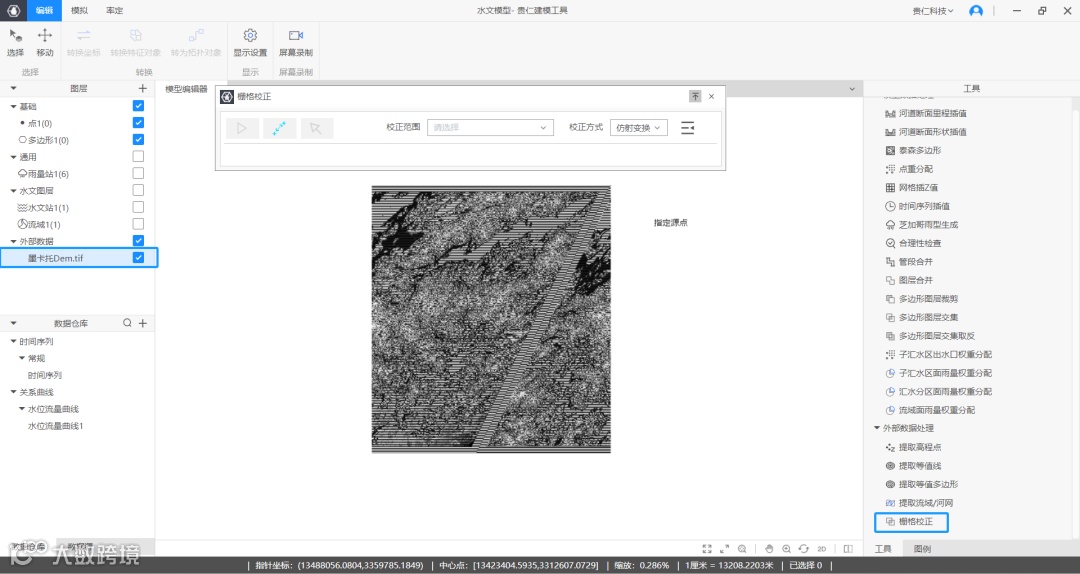Run the 栅格校正 tool
Image resolution: width=1080 pixels, height=574 pixels.
point(911,522)
